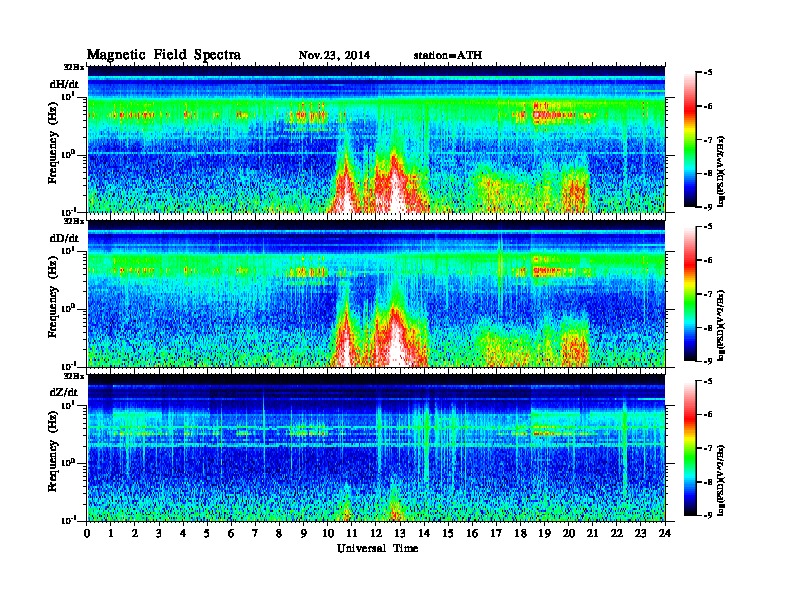This screenshot has width=792, height=612.
Task: Click the "Universal Time" axis title
Action: coord(377,548)
